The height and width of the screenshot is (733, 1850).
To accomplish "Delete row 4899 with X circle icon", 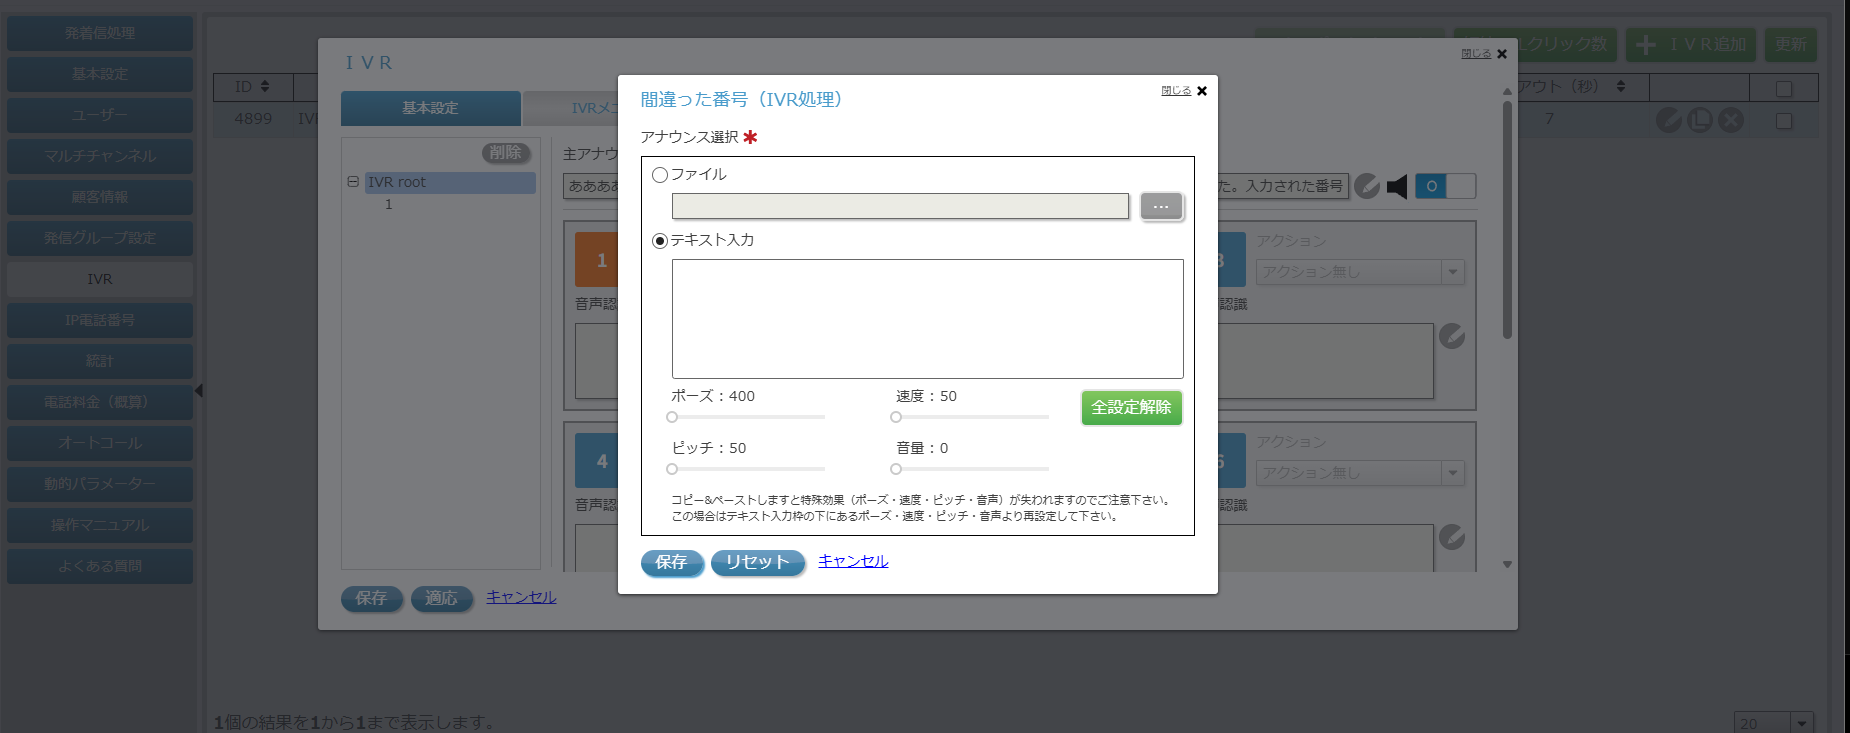I will pyautogui.click(x=1731, y=120).
